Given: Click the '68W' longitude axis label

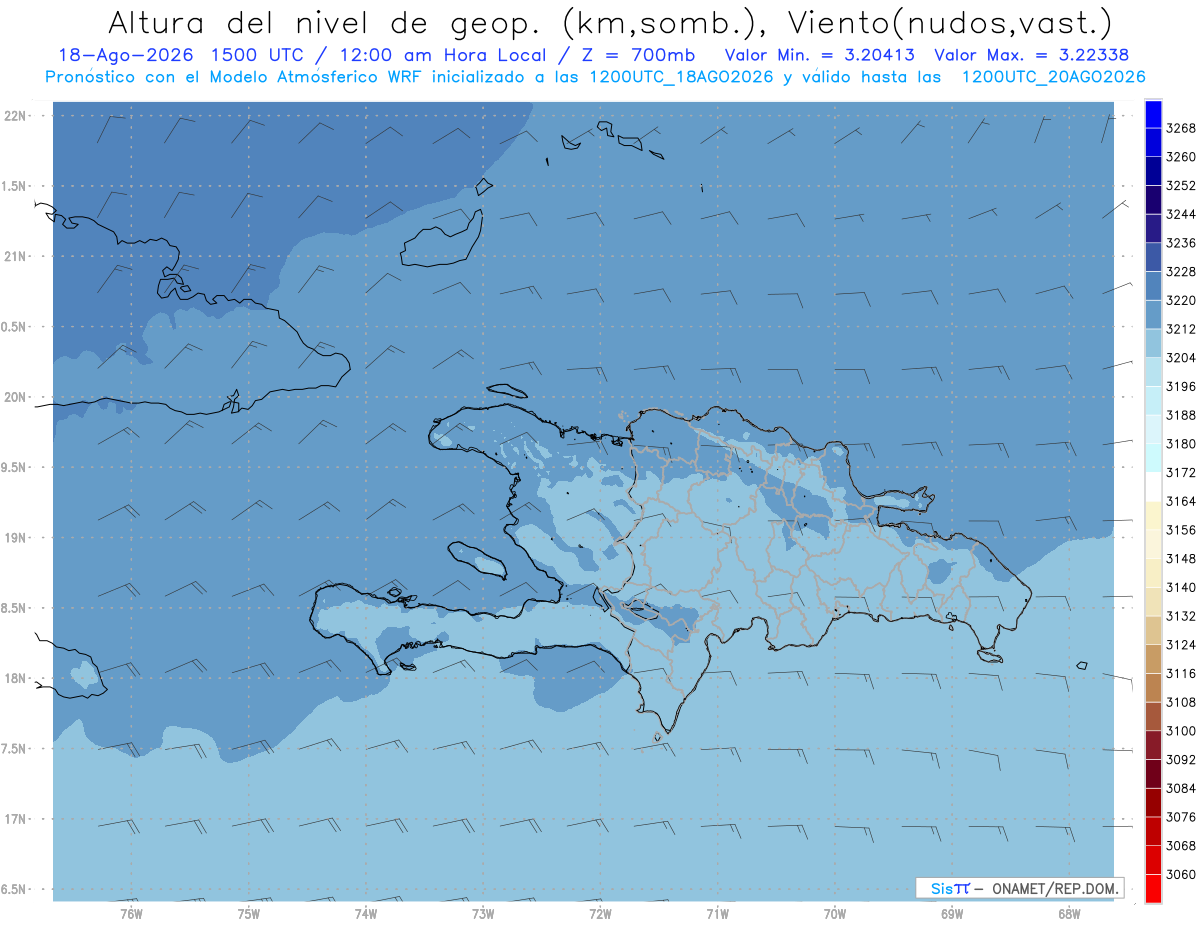Looking at the screenshot, I should [x=1069, y=914].
